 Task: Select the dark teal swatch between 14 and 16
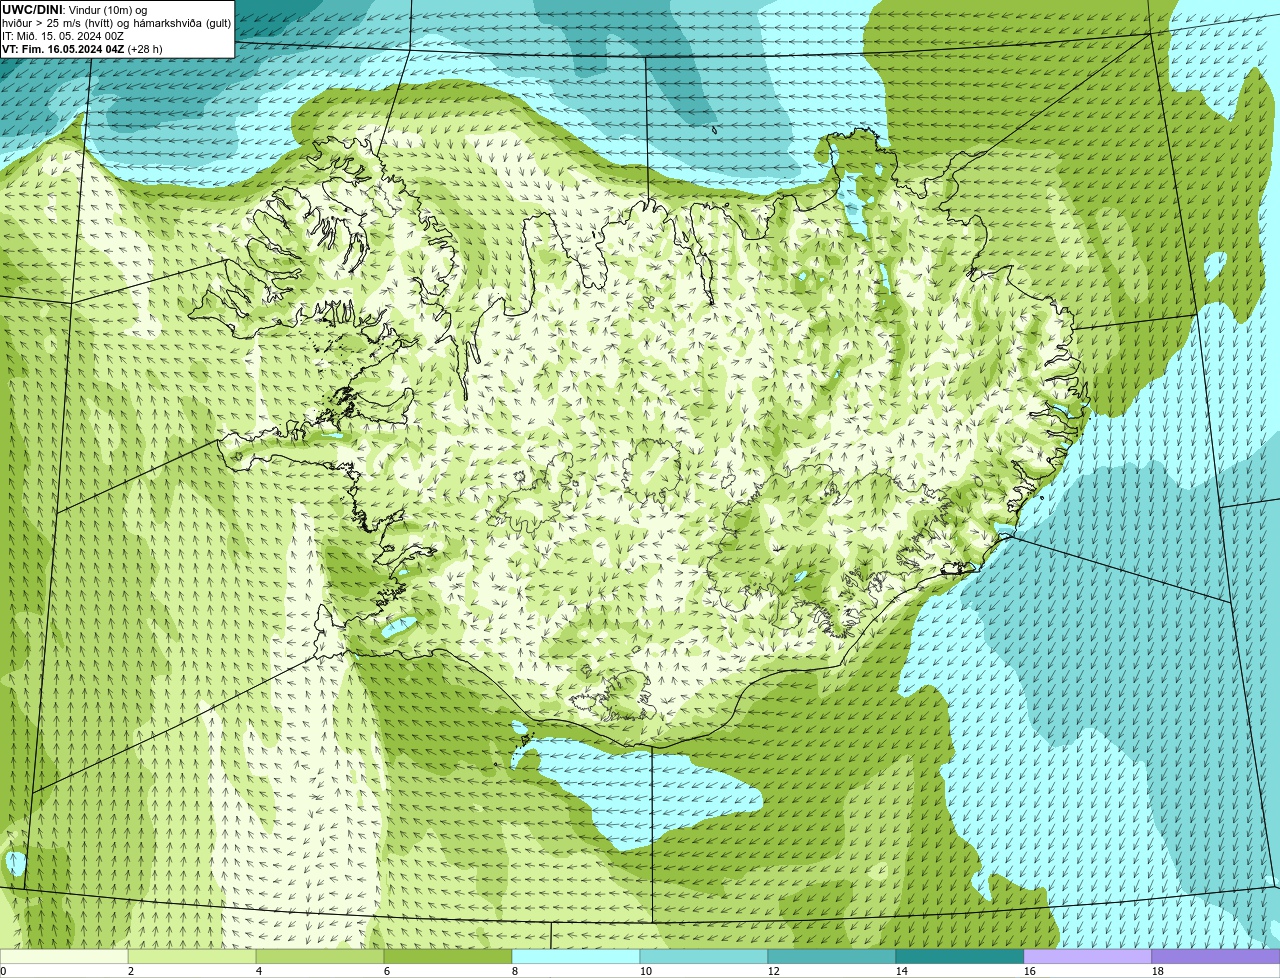click(960, 956)
